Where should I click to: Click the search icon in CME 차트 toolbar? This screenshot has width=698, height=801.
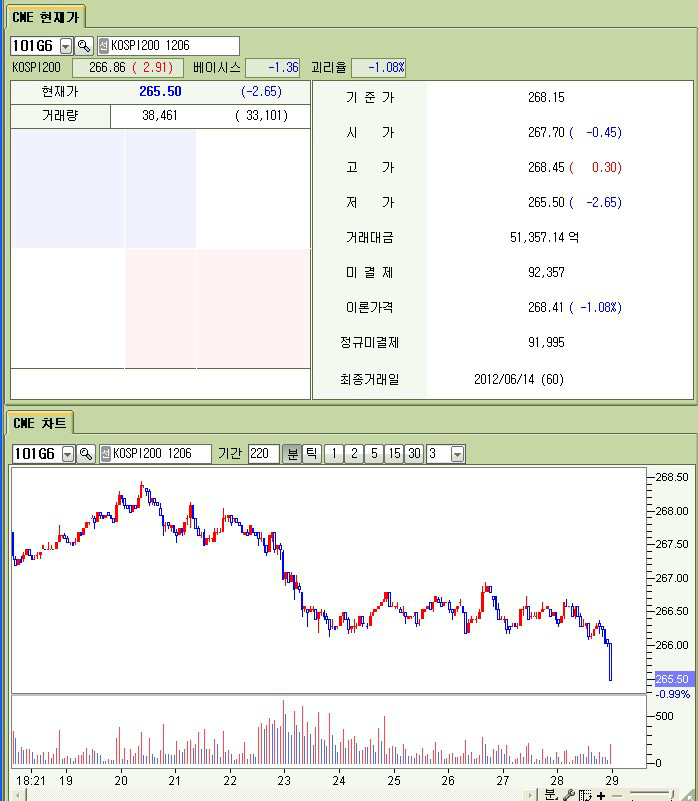[85, 454]
